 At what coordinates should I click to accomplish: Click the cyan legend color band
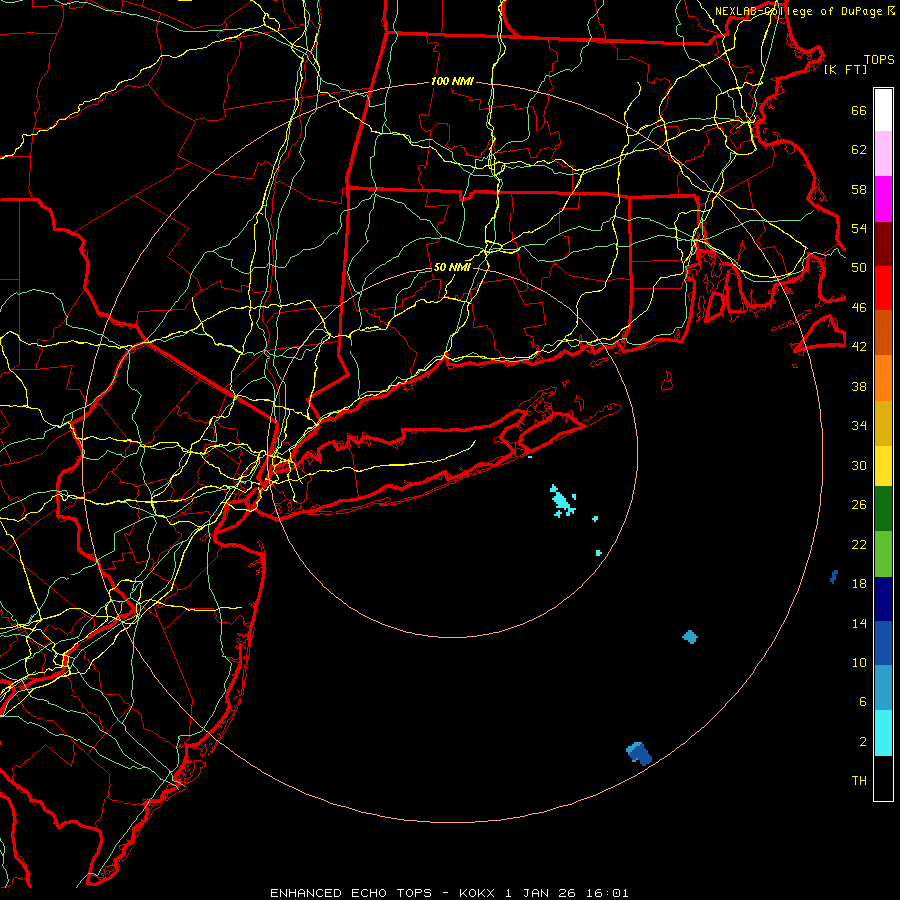coord(883,733)
